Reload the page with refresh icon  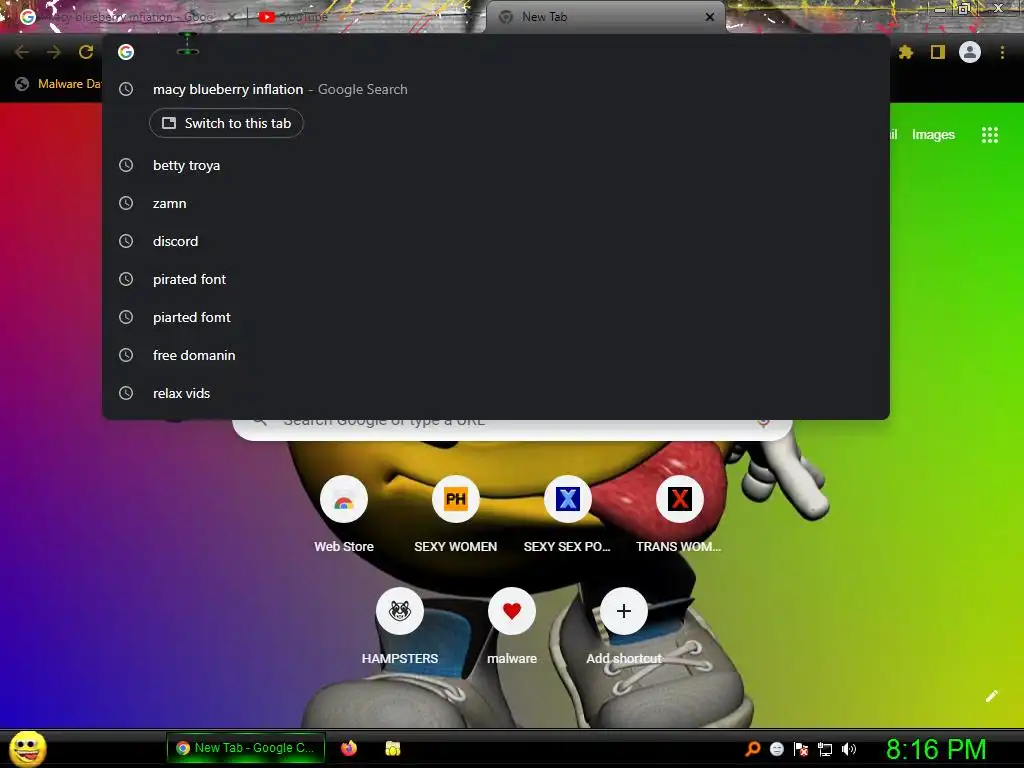click(x=86, y=52)
